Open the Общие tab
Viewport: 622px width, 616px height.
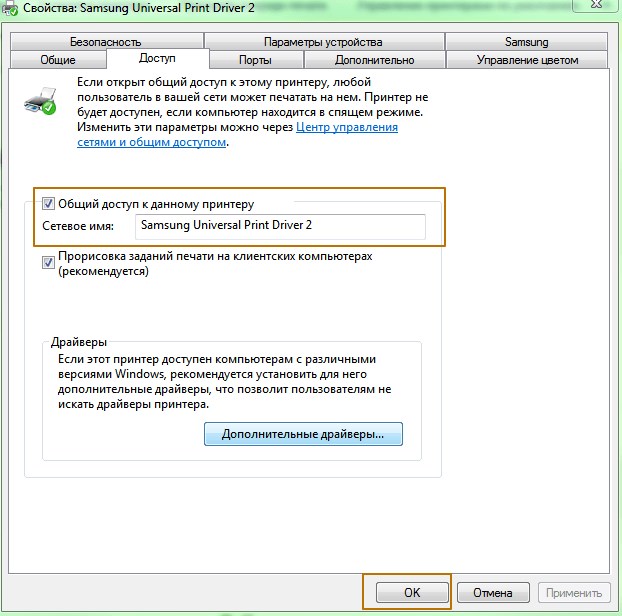tap(58, 60)
